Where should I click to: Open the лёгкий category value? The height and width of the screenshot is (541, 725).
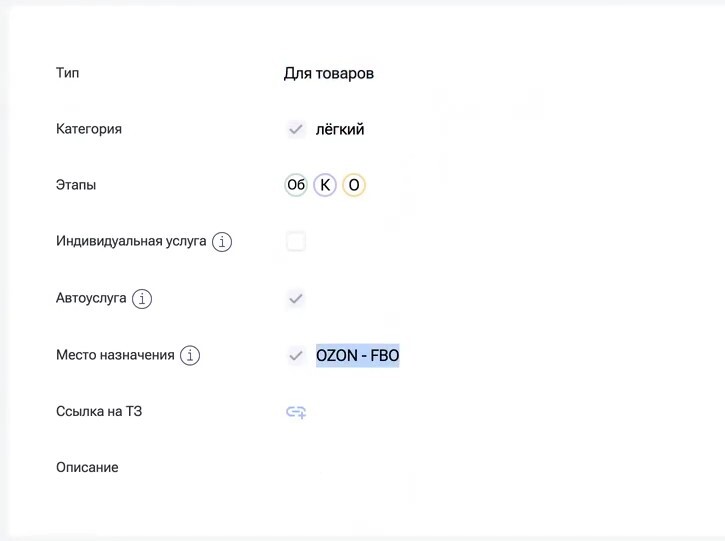340,129
